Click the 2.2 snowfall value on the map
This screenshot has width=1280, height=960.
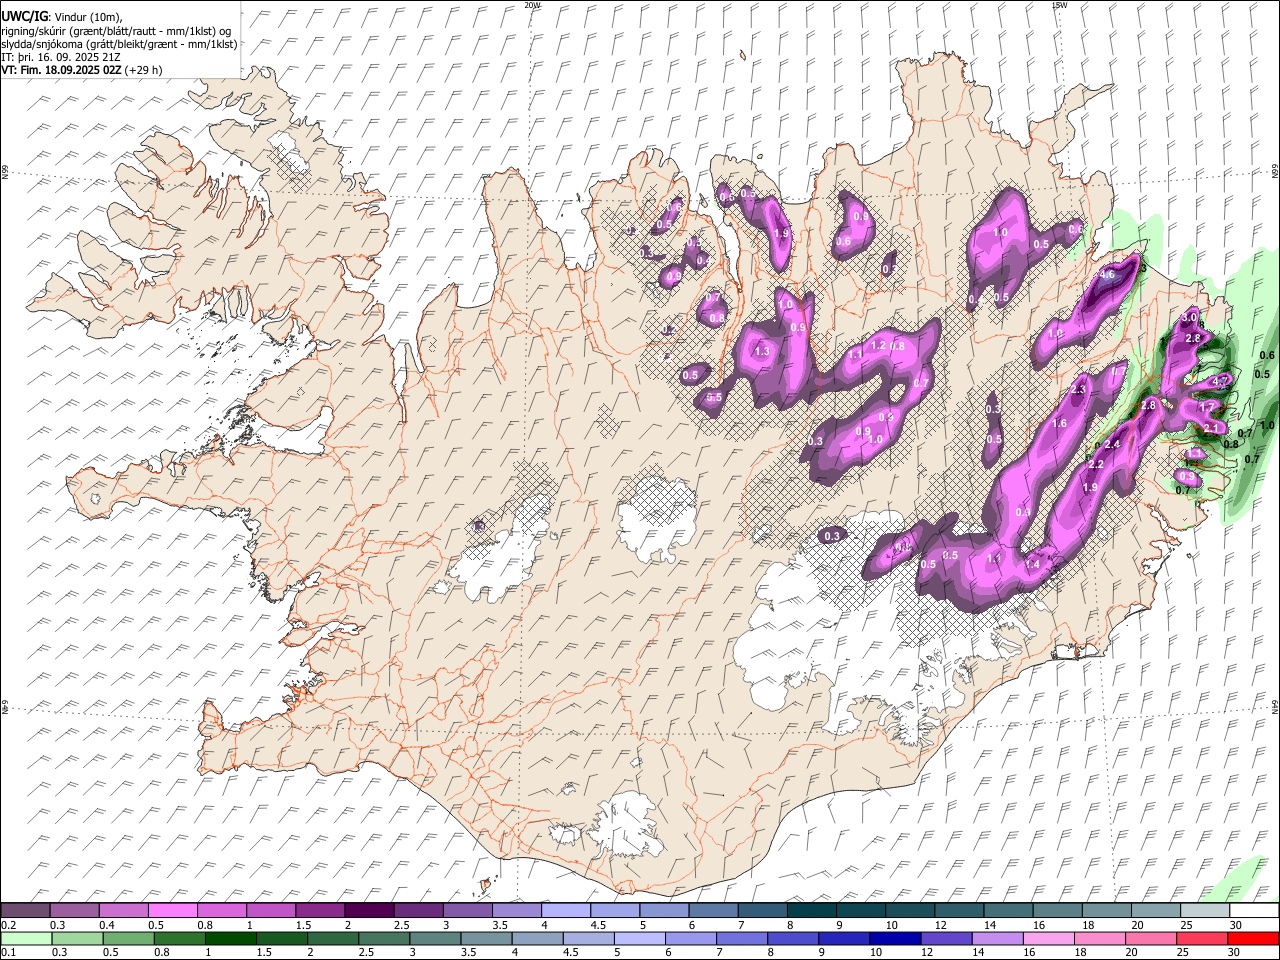pos(1096,464)
